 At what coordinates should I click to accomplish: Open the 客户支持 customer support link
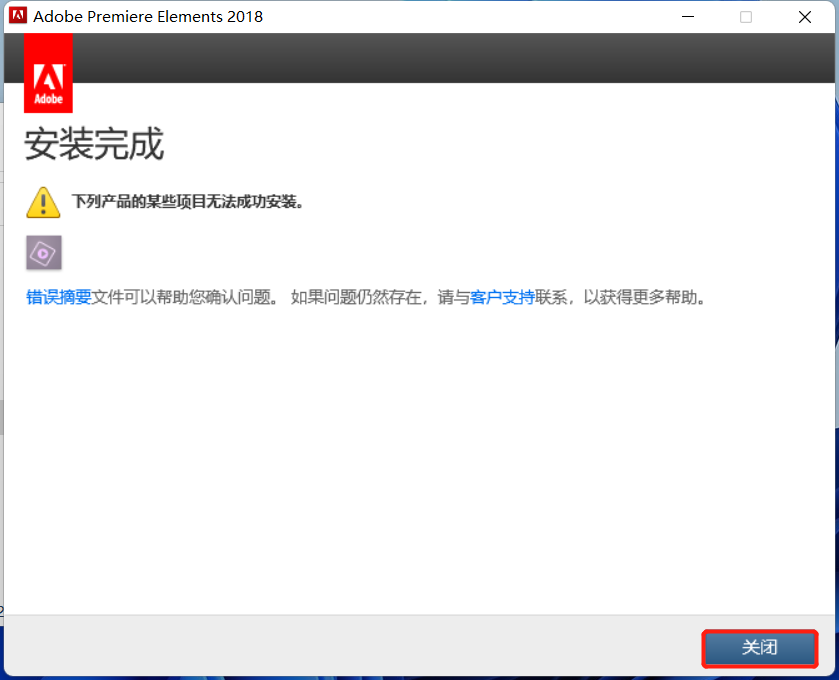502,297
